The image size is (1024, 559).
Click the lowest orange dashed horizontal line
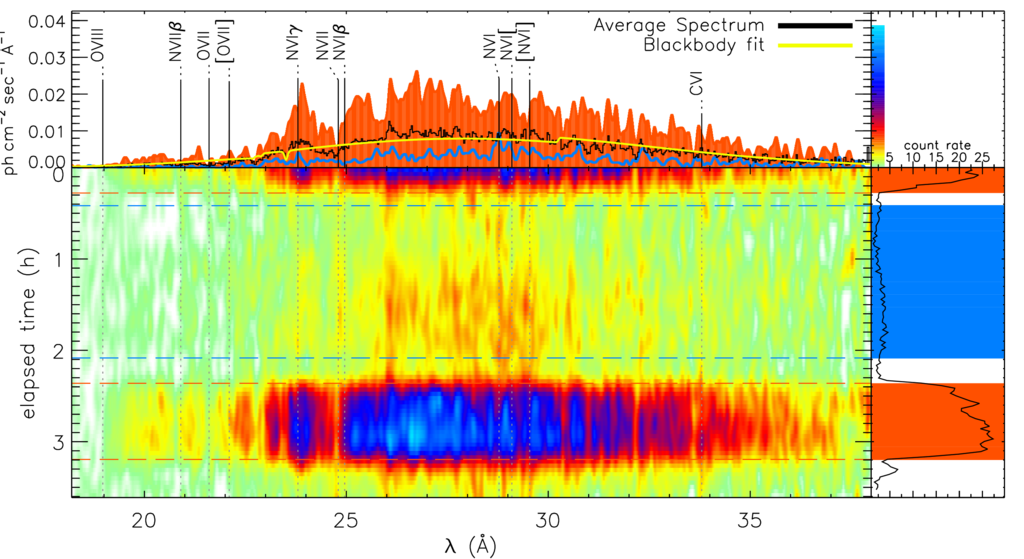pyautogui.click(x=470, y=459)
